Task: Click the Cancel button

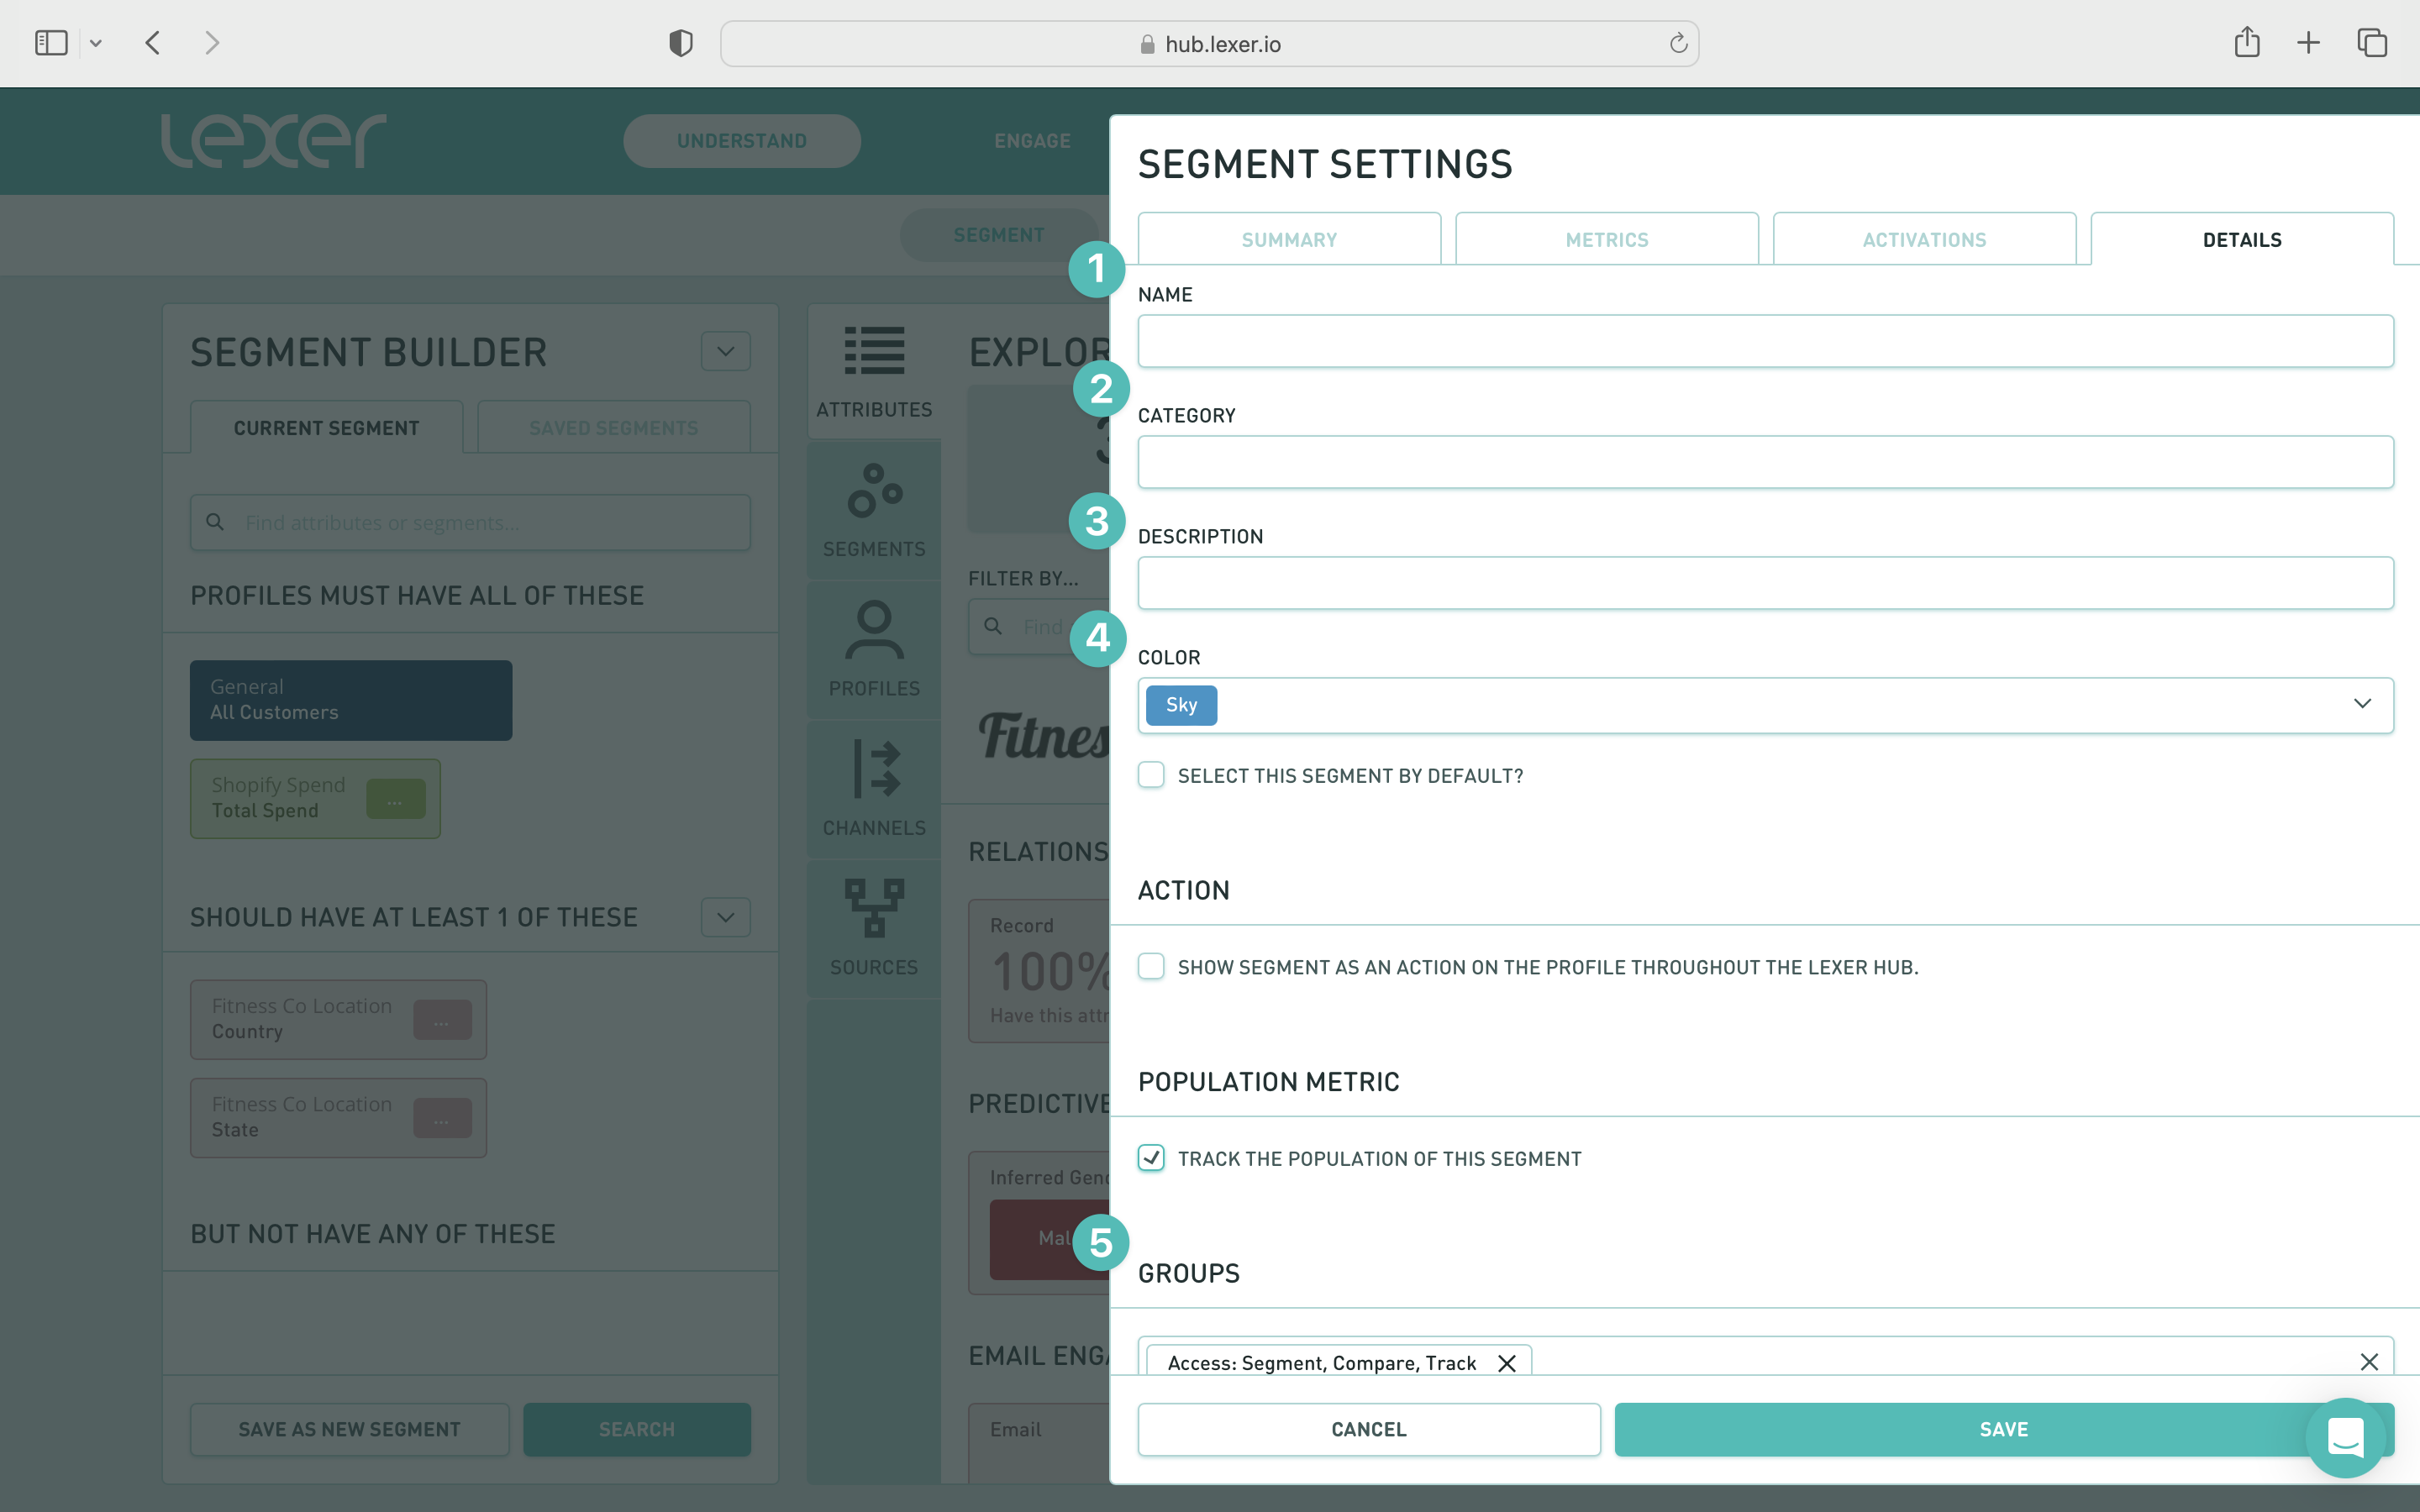Action: (1368, 1429)
